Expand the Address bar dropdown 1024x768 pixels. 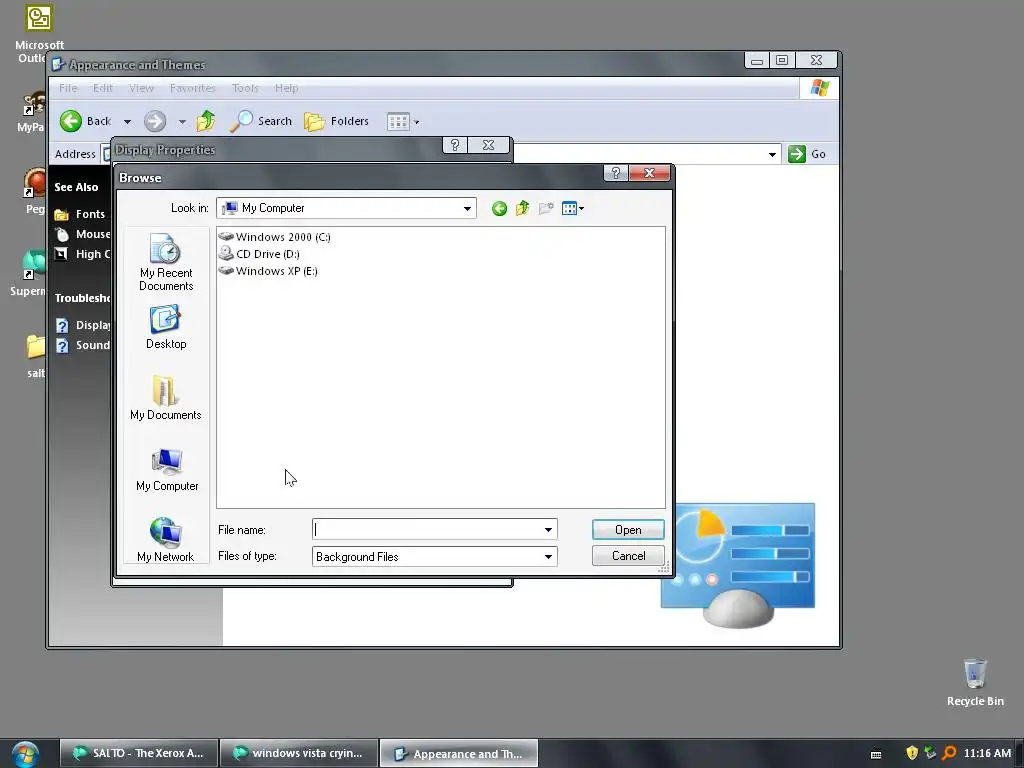772,154
